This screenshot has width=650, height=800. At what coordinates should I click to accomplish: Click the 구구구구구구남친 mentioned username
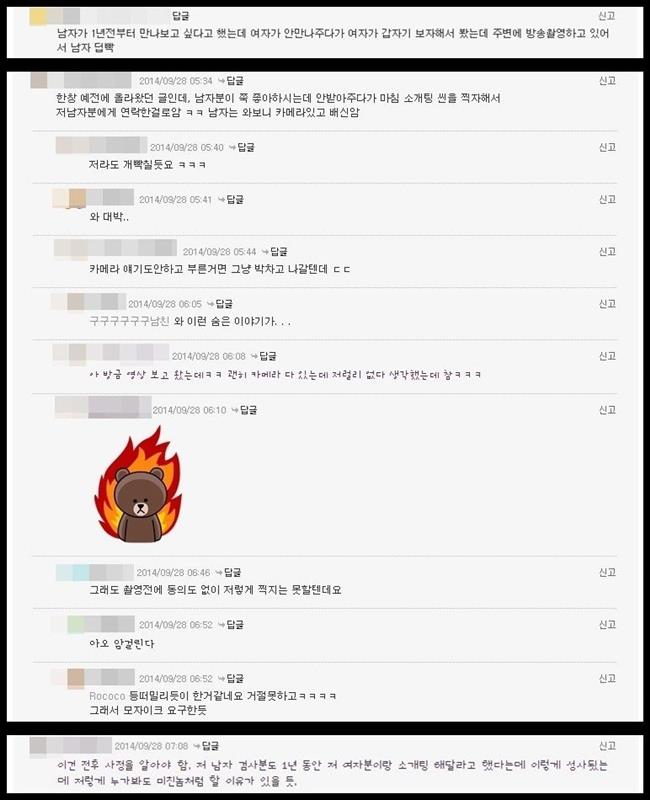point(129,321)
